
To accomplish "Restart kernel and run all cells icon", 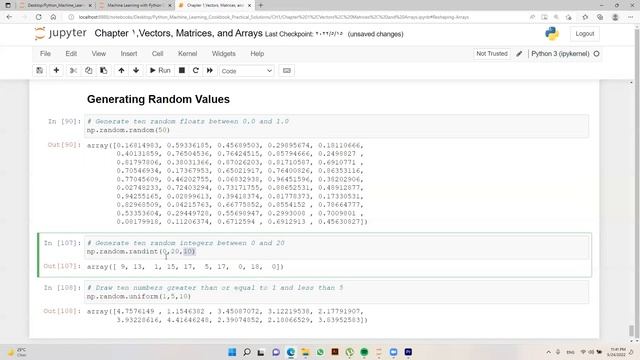I will 210,71.
